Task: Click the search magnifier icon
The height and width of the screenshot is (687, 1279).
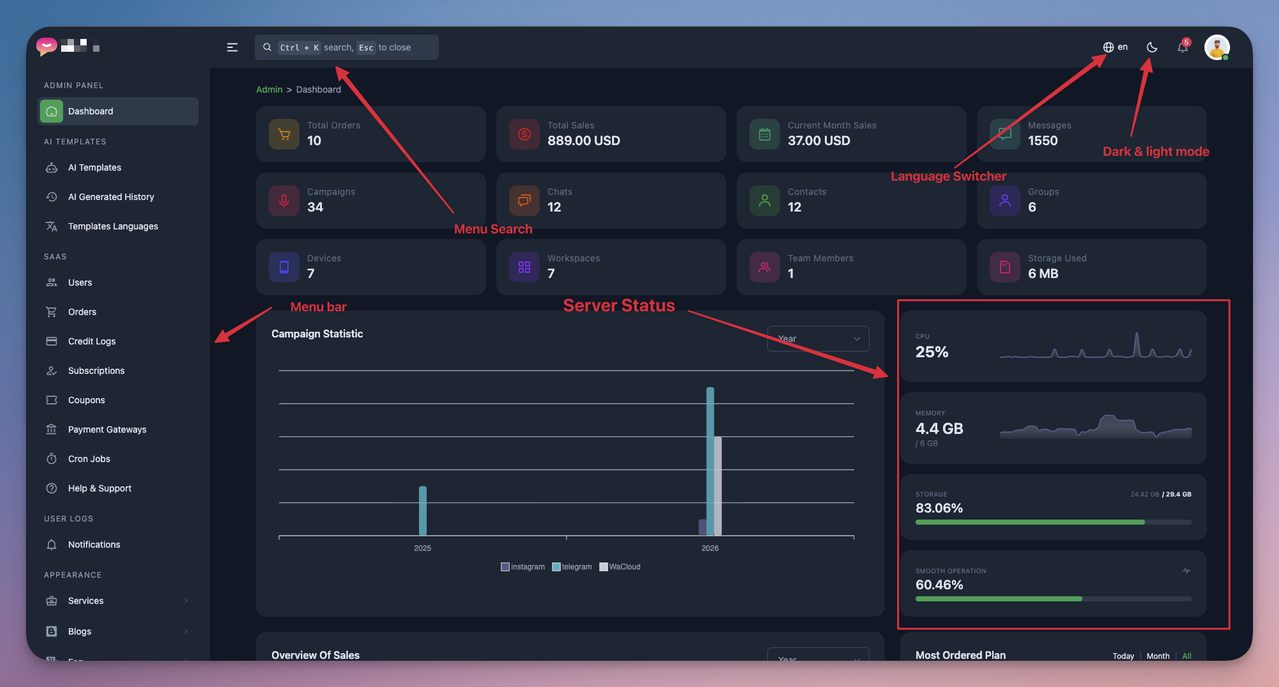Action: coord(267,47)
